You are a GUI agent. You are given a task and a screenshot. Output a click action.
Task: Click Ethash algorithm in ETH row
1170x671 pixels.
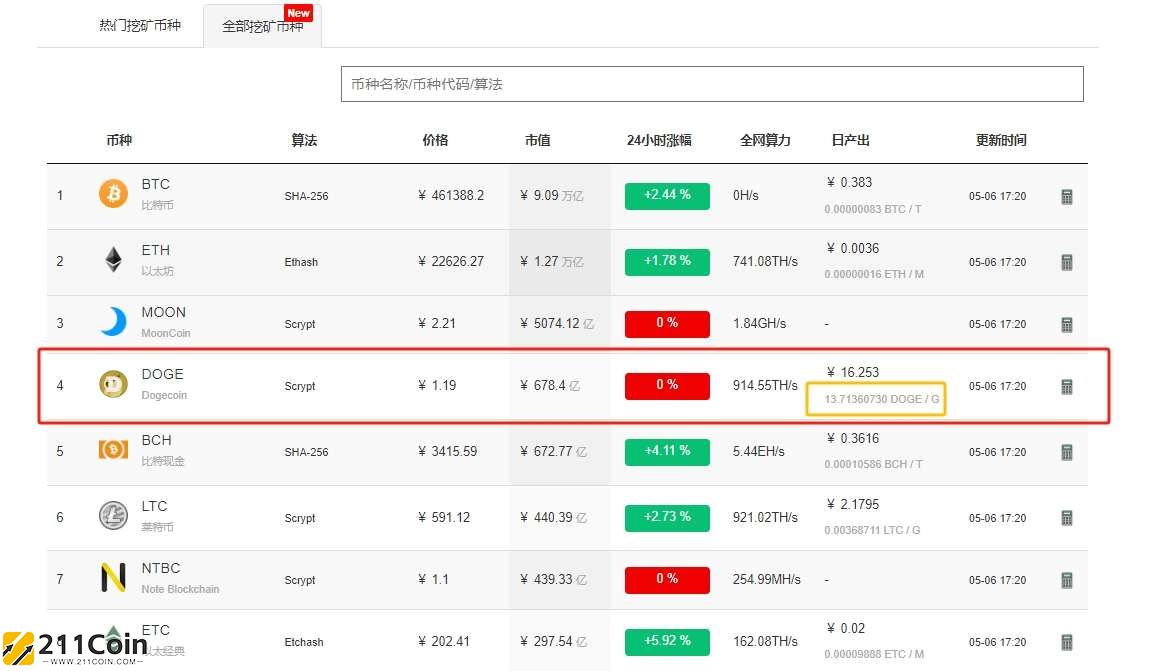tap(301, 262)
